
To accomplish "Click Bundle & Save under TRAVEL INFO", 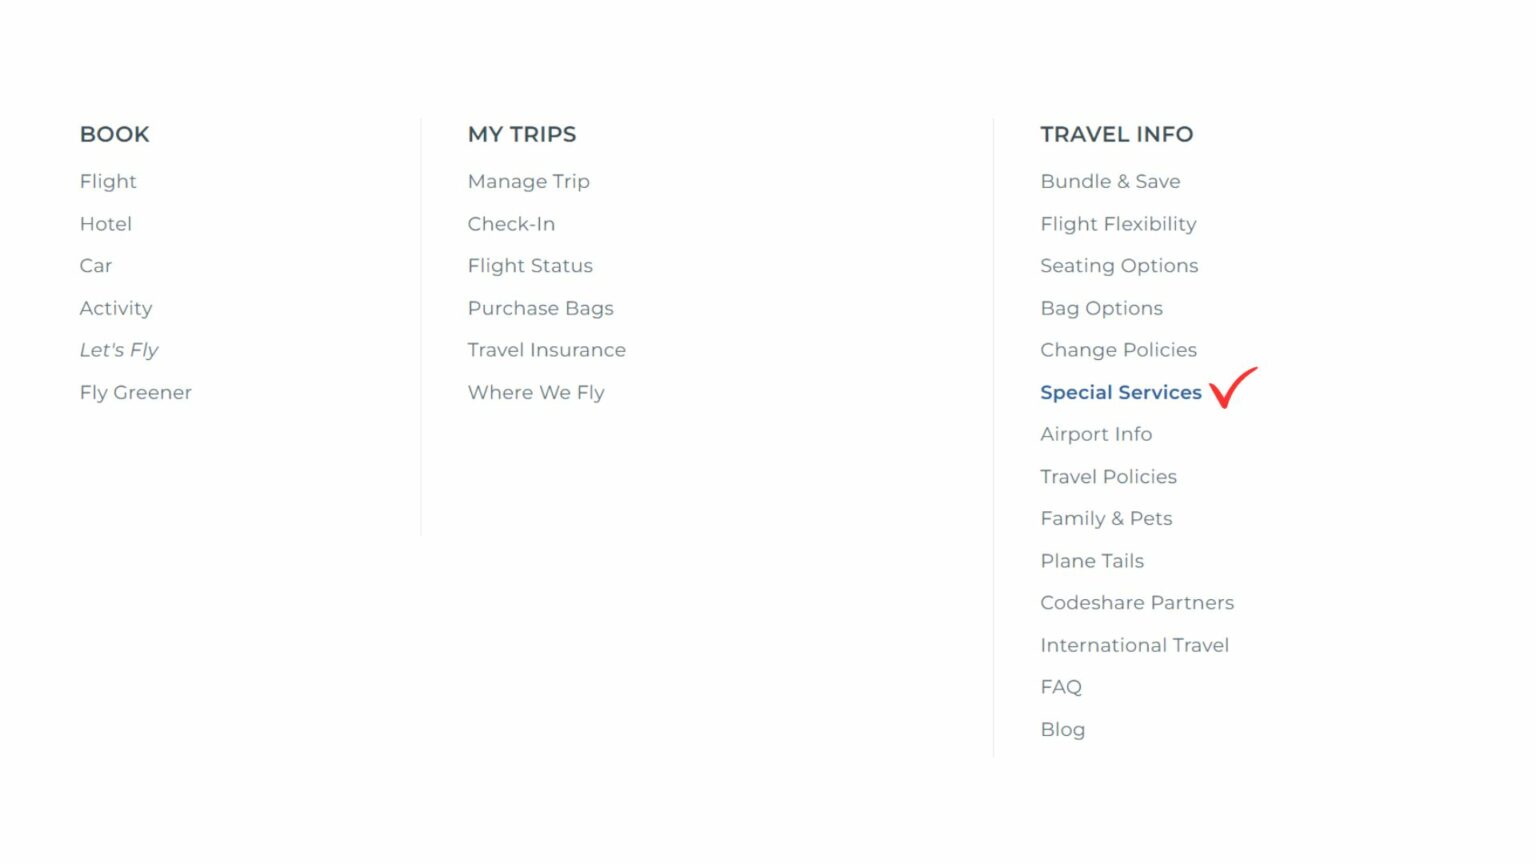I will coord(1110,181).
